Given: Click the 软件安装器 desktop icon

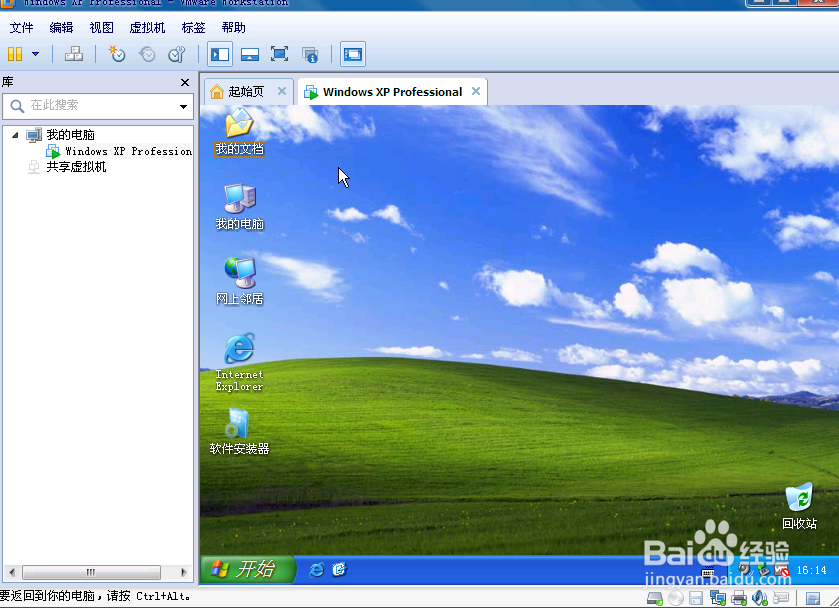Looking at the screenshot, I should click(x=239, y=431).
